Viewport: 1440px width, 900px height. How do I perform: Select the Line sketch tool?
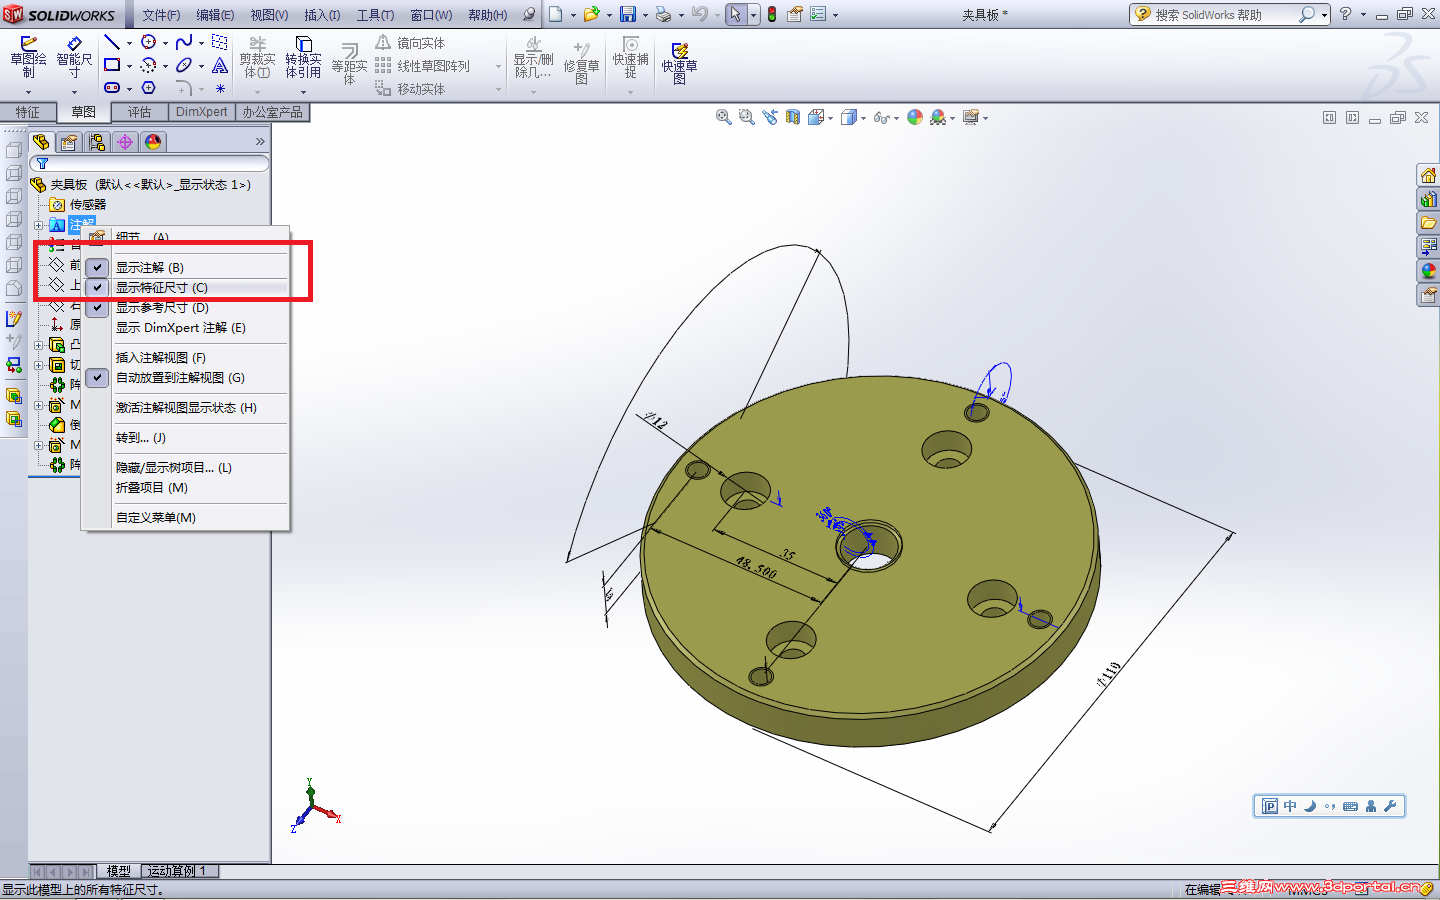(112, 42)
